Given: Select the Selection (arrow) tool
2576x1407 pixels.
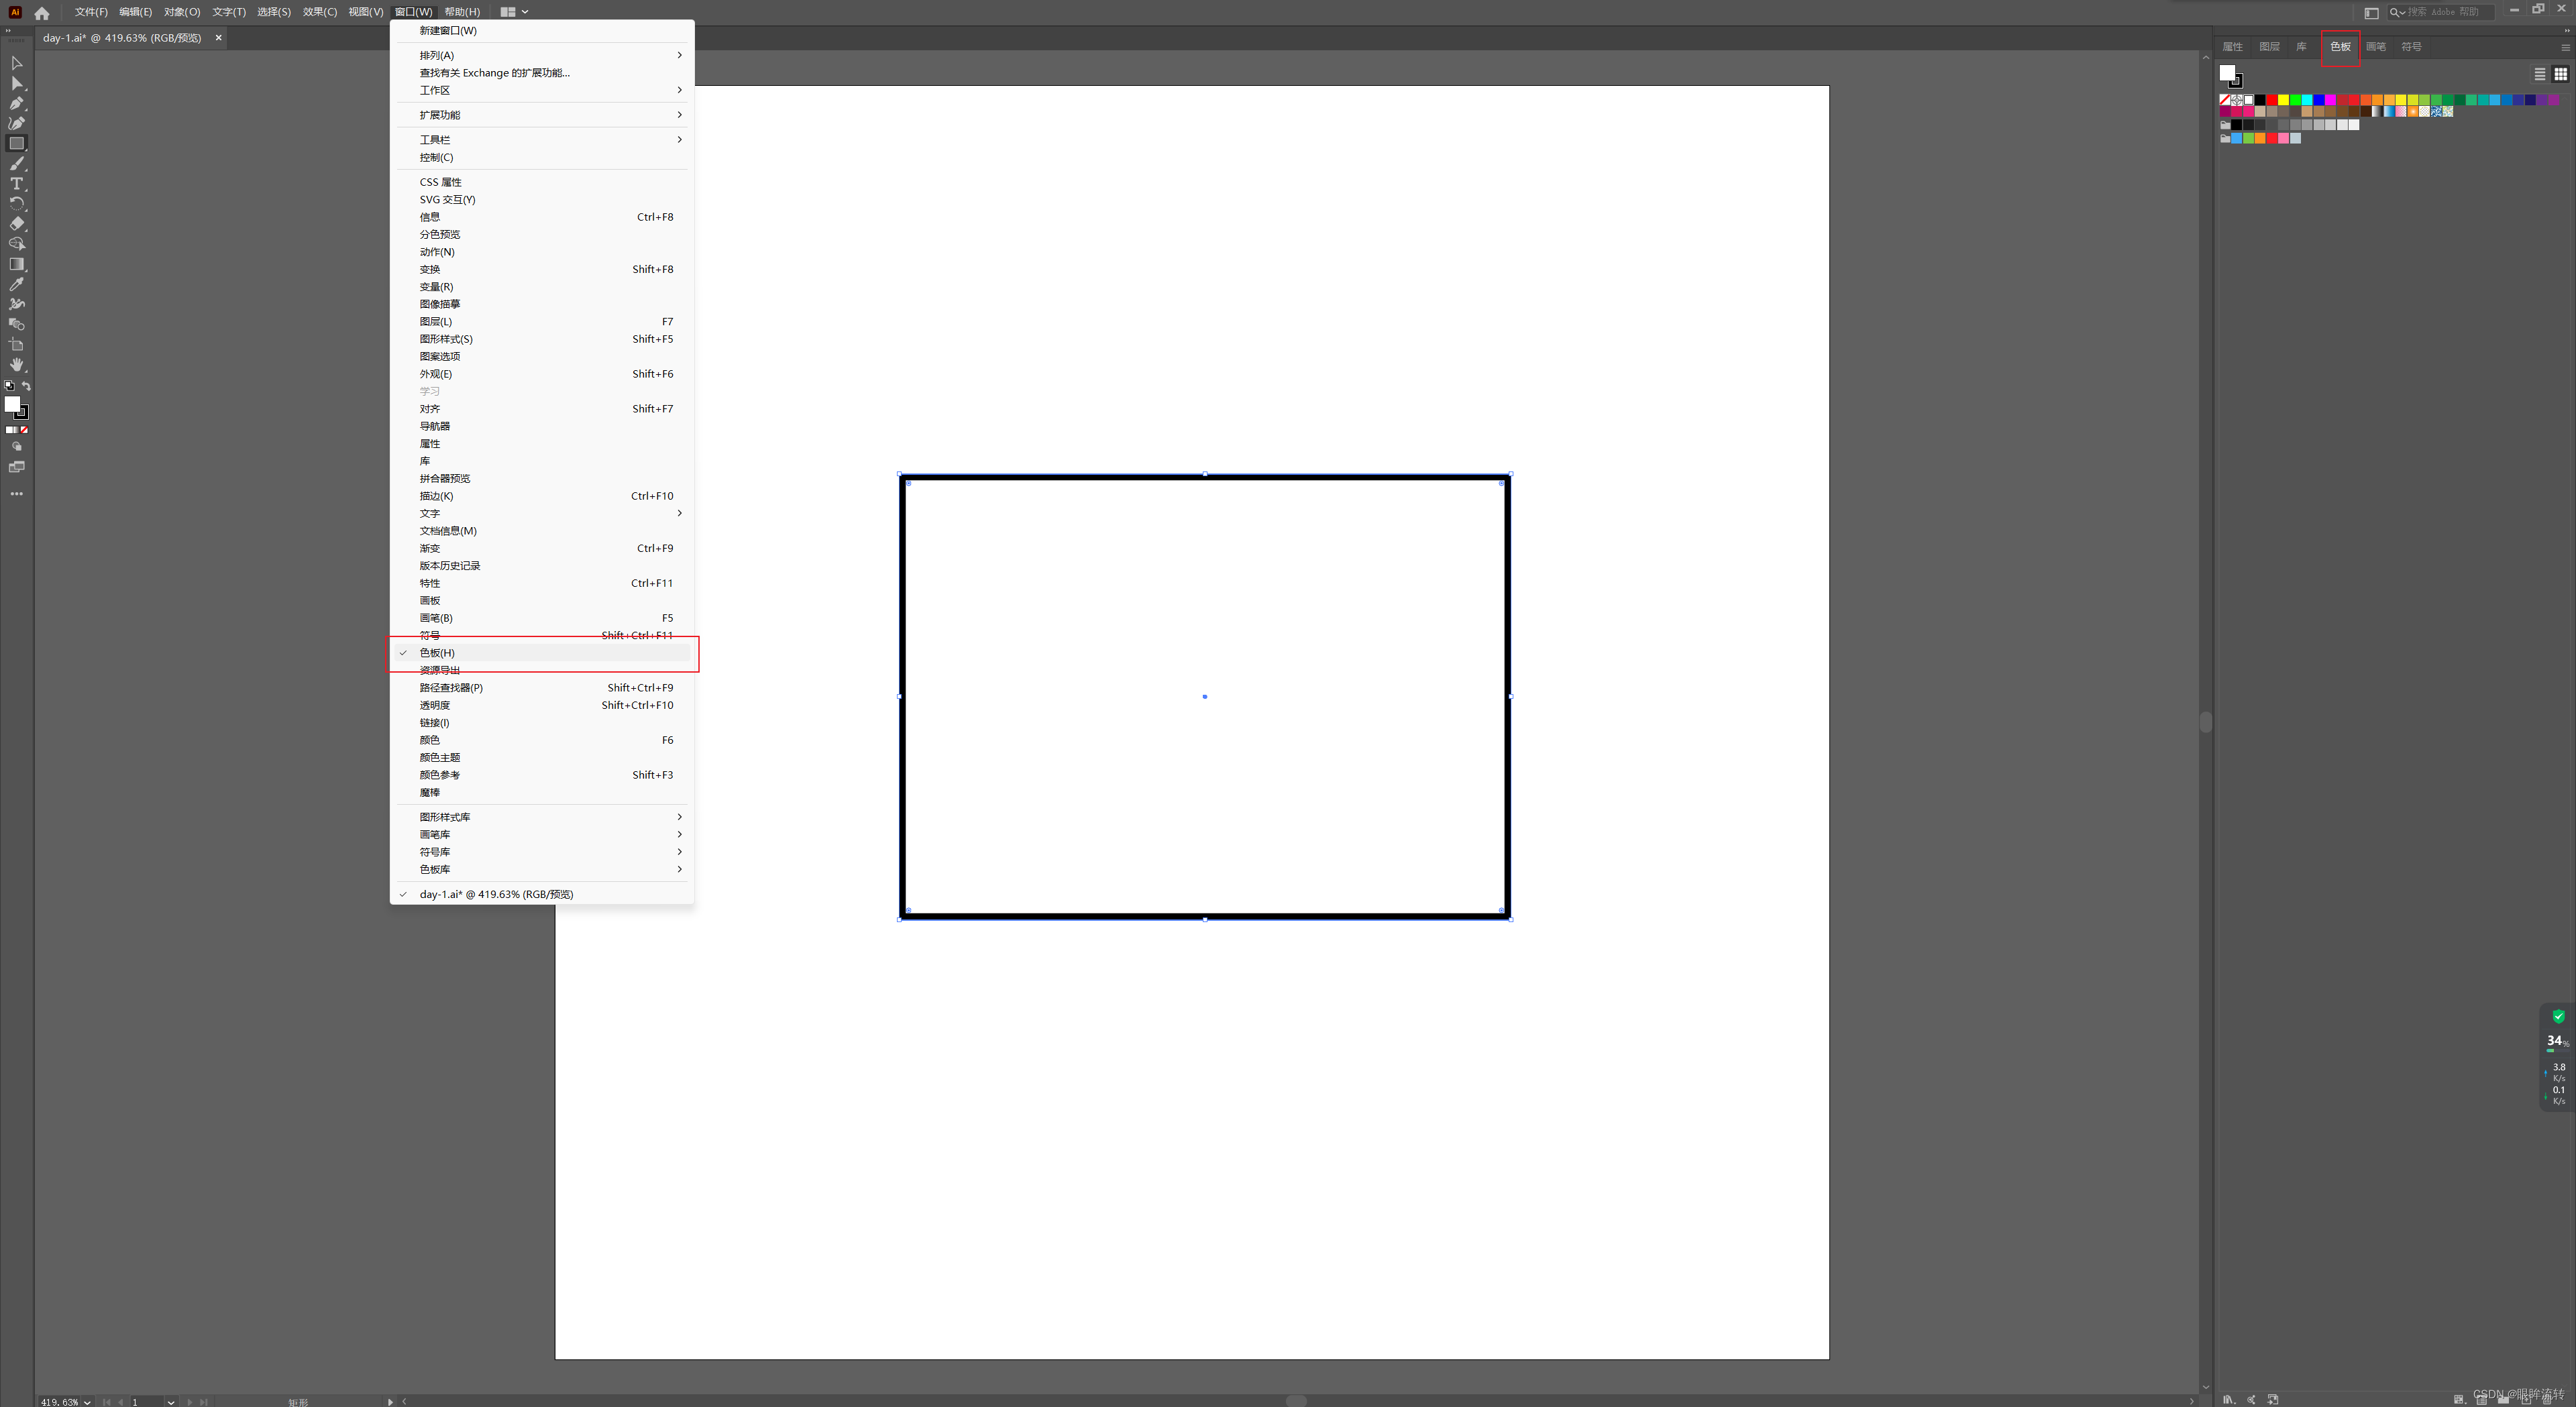Looking at the screenshot, I should point(16,63).
